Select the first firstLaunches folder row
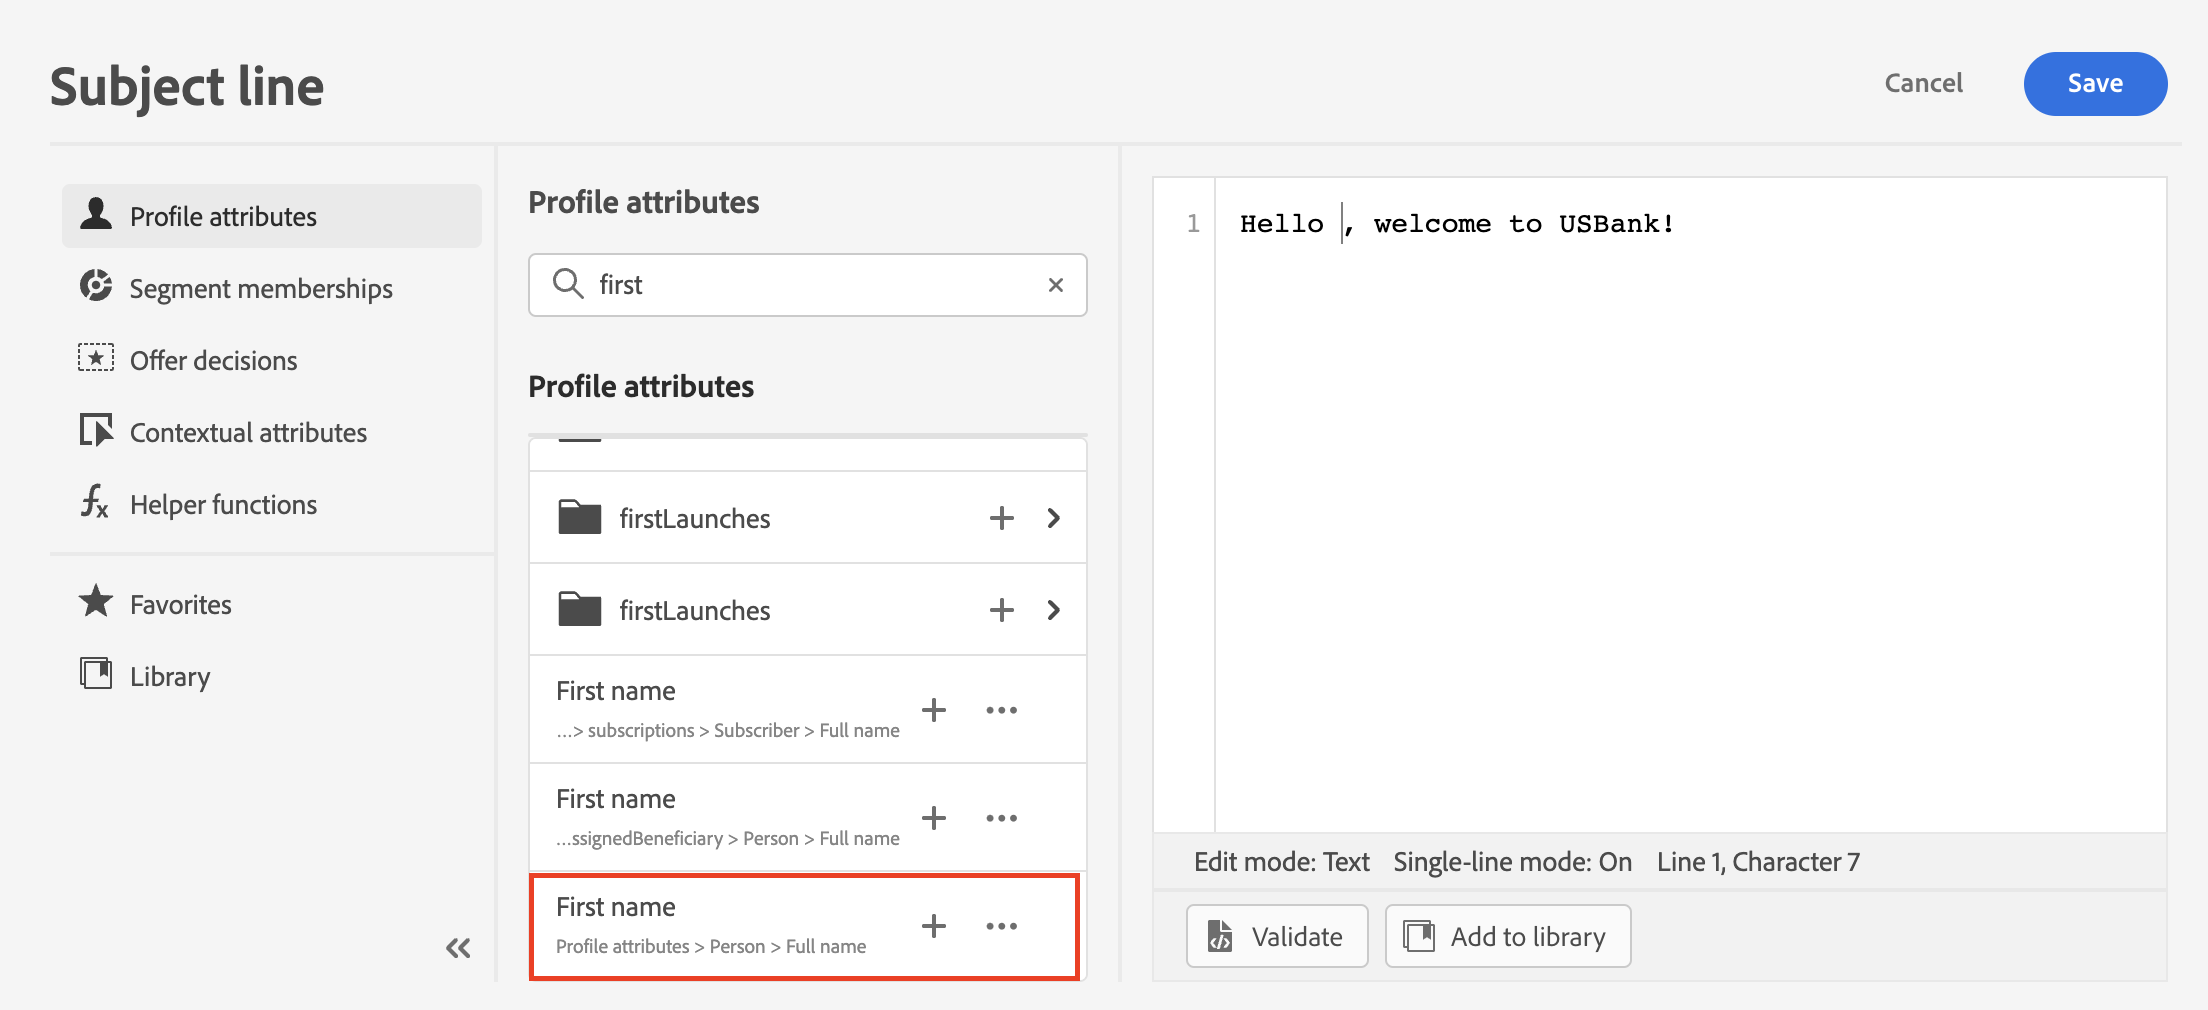This screenshot has height=1010, width=2208. click(x=808, y=518)
